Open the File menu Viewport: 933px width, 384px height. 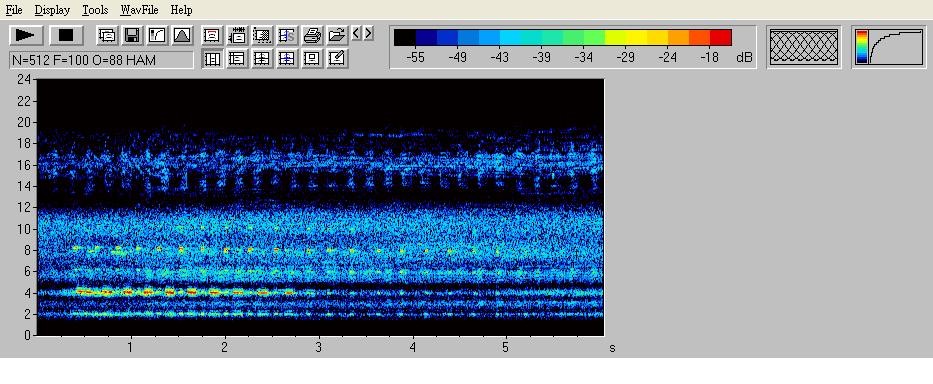click(14, 10)
